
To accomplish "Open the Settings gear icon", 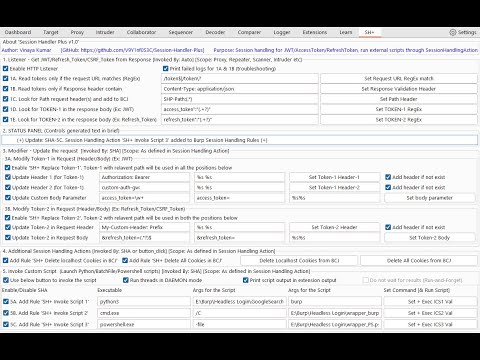I will (453, 32).
